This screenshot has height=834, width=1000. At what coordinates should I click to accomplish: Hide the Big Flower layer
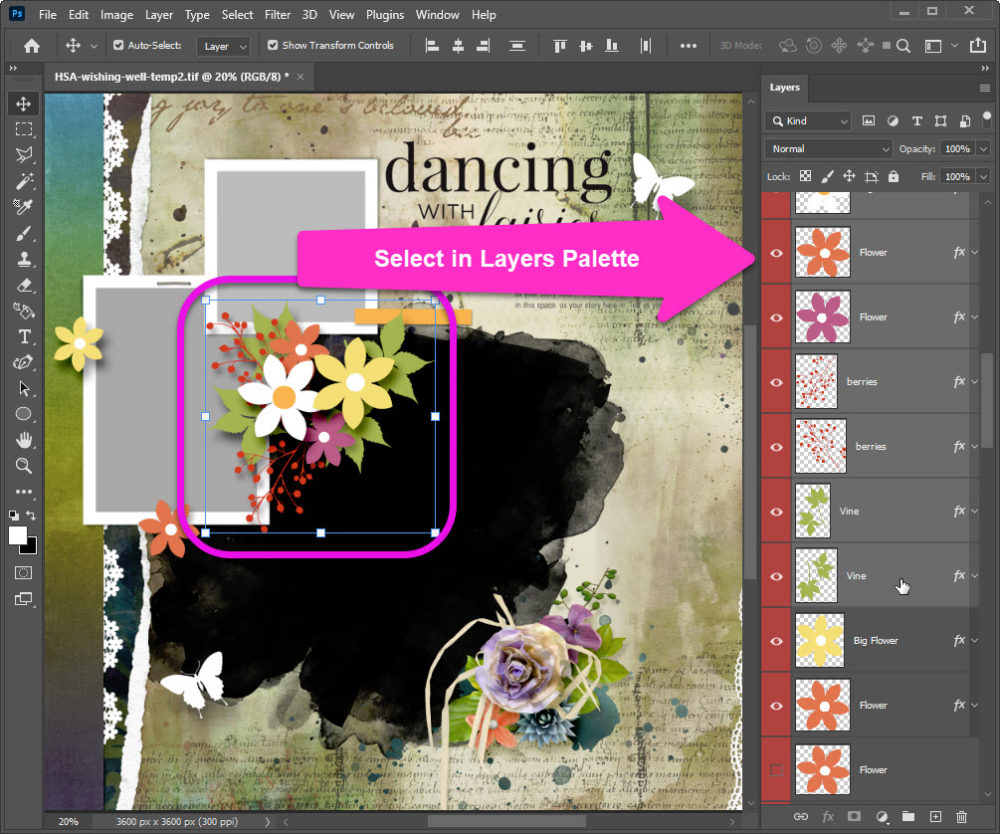776,641
